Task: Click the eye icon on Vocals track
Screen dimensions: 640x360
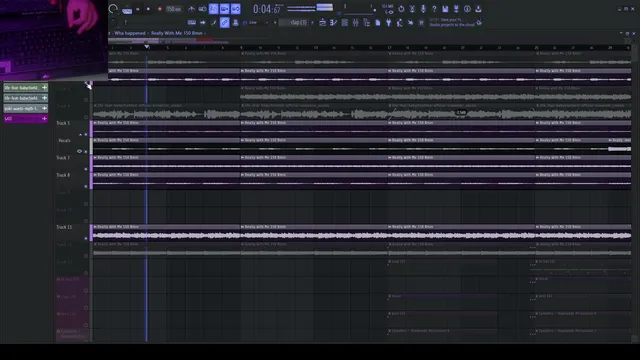Action: [x=80, y=151]
